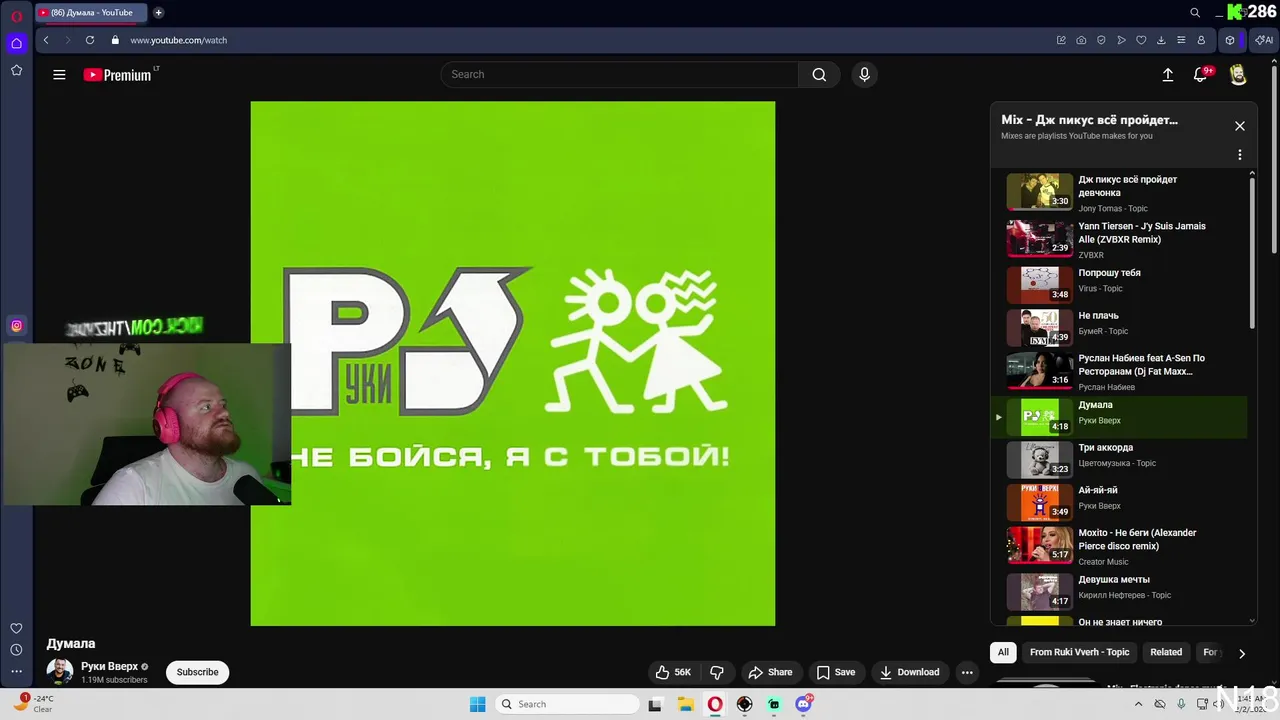Open Opera sidebar heart pinboards icon
1280x720 pixels.
(x=16, y=628)
